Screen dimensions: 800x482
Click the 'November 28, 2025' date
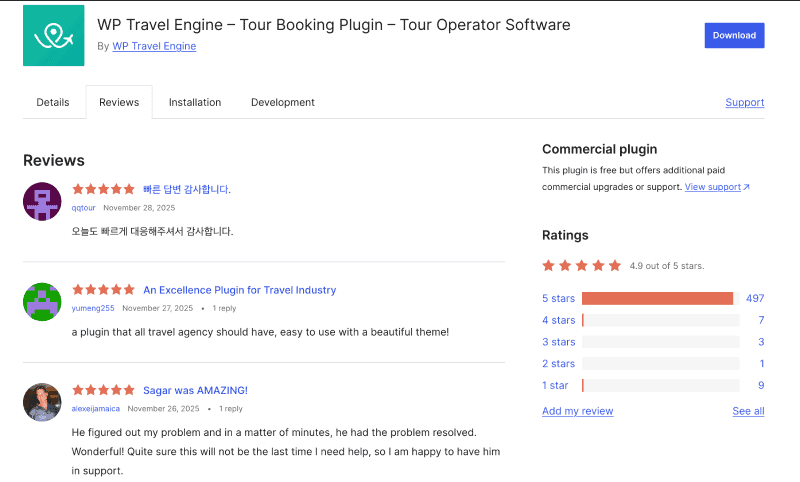[x=139, y=208]
